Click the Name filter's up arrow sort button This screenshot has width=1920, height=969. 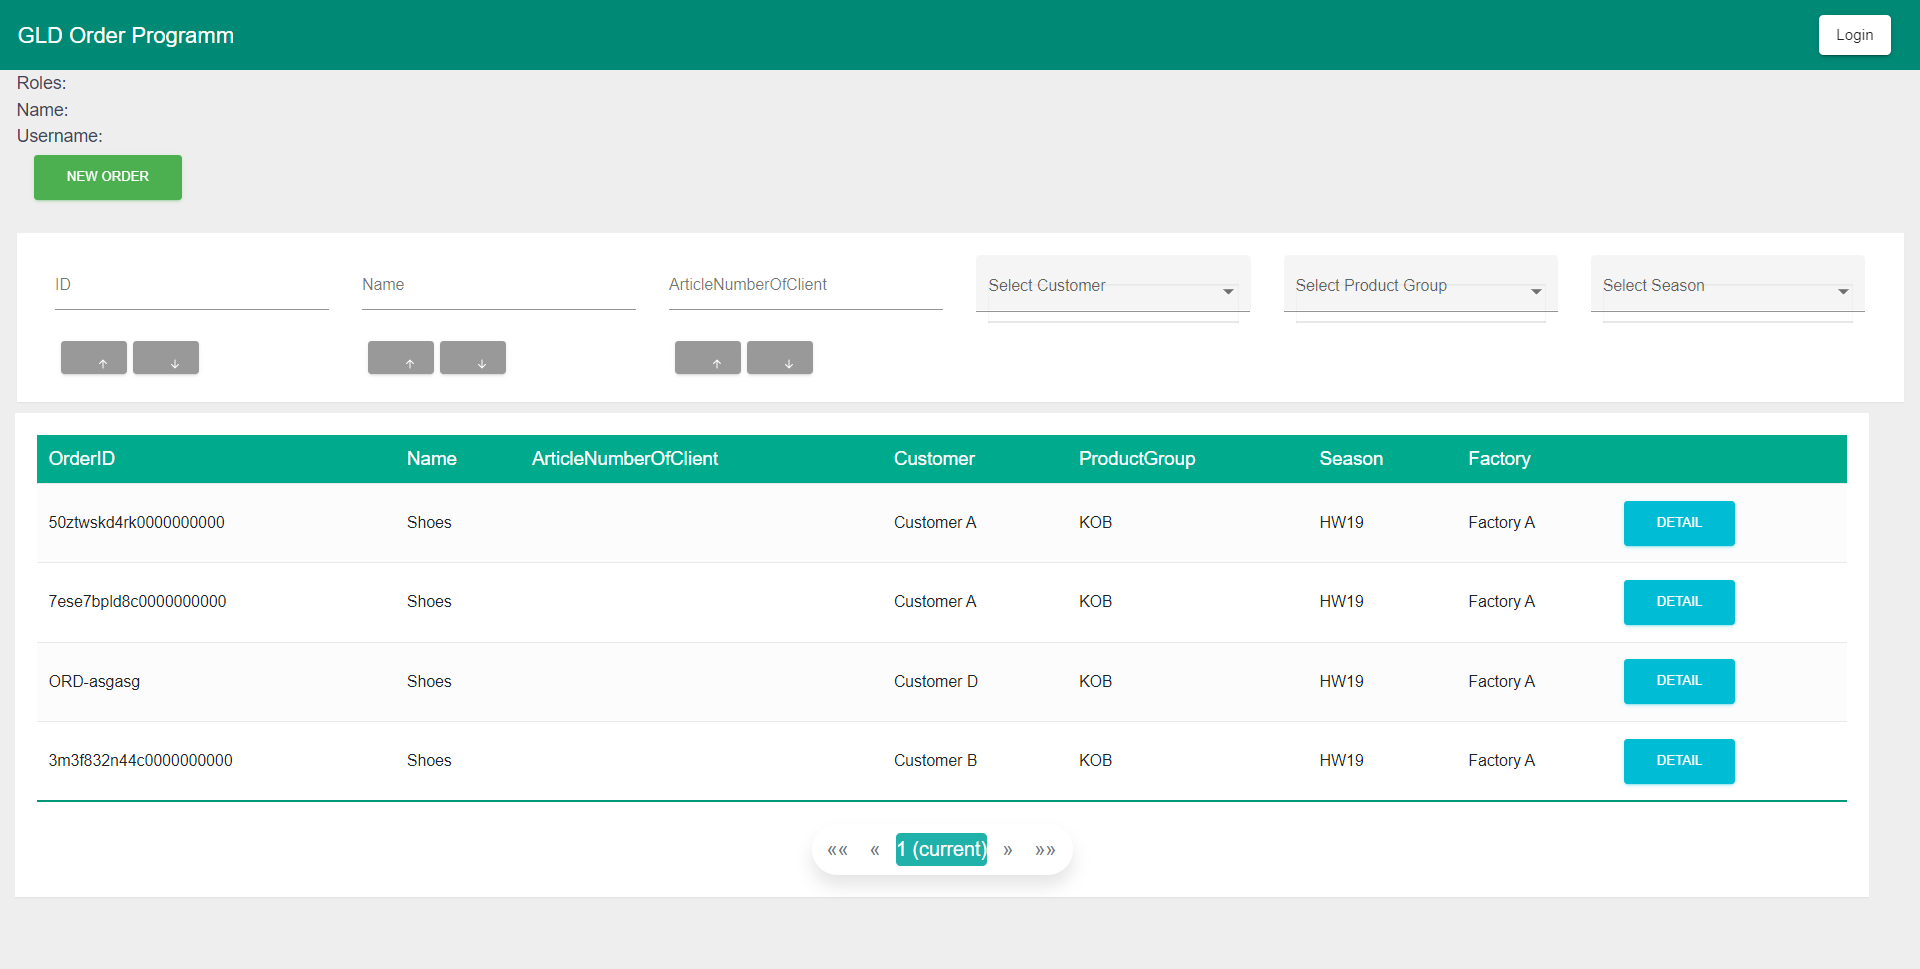[401, 358]
